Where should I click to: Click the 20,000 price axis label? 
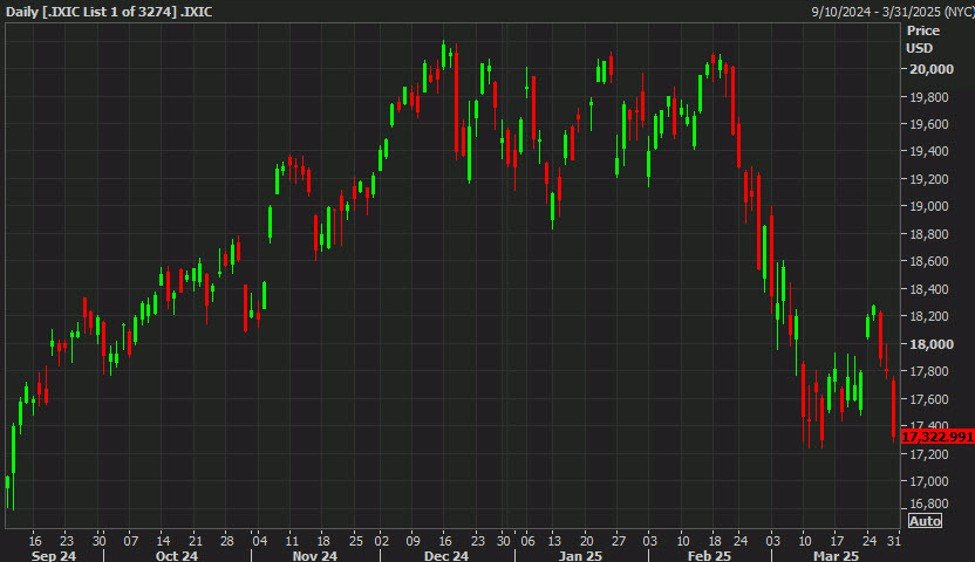[928, 69]
